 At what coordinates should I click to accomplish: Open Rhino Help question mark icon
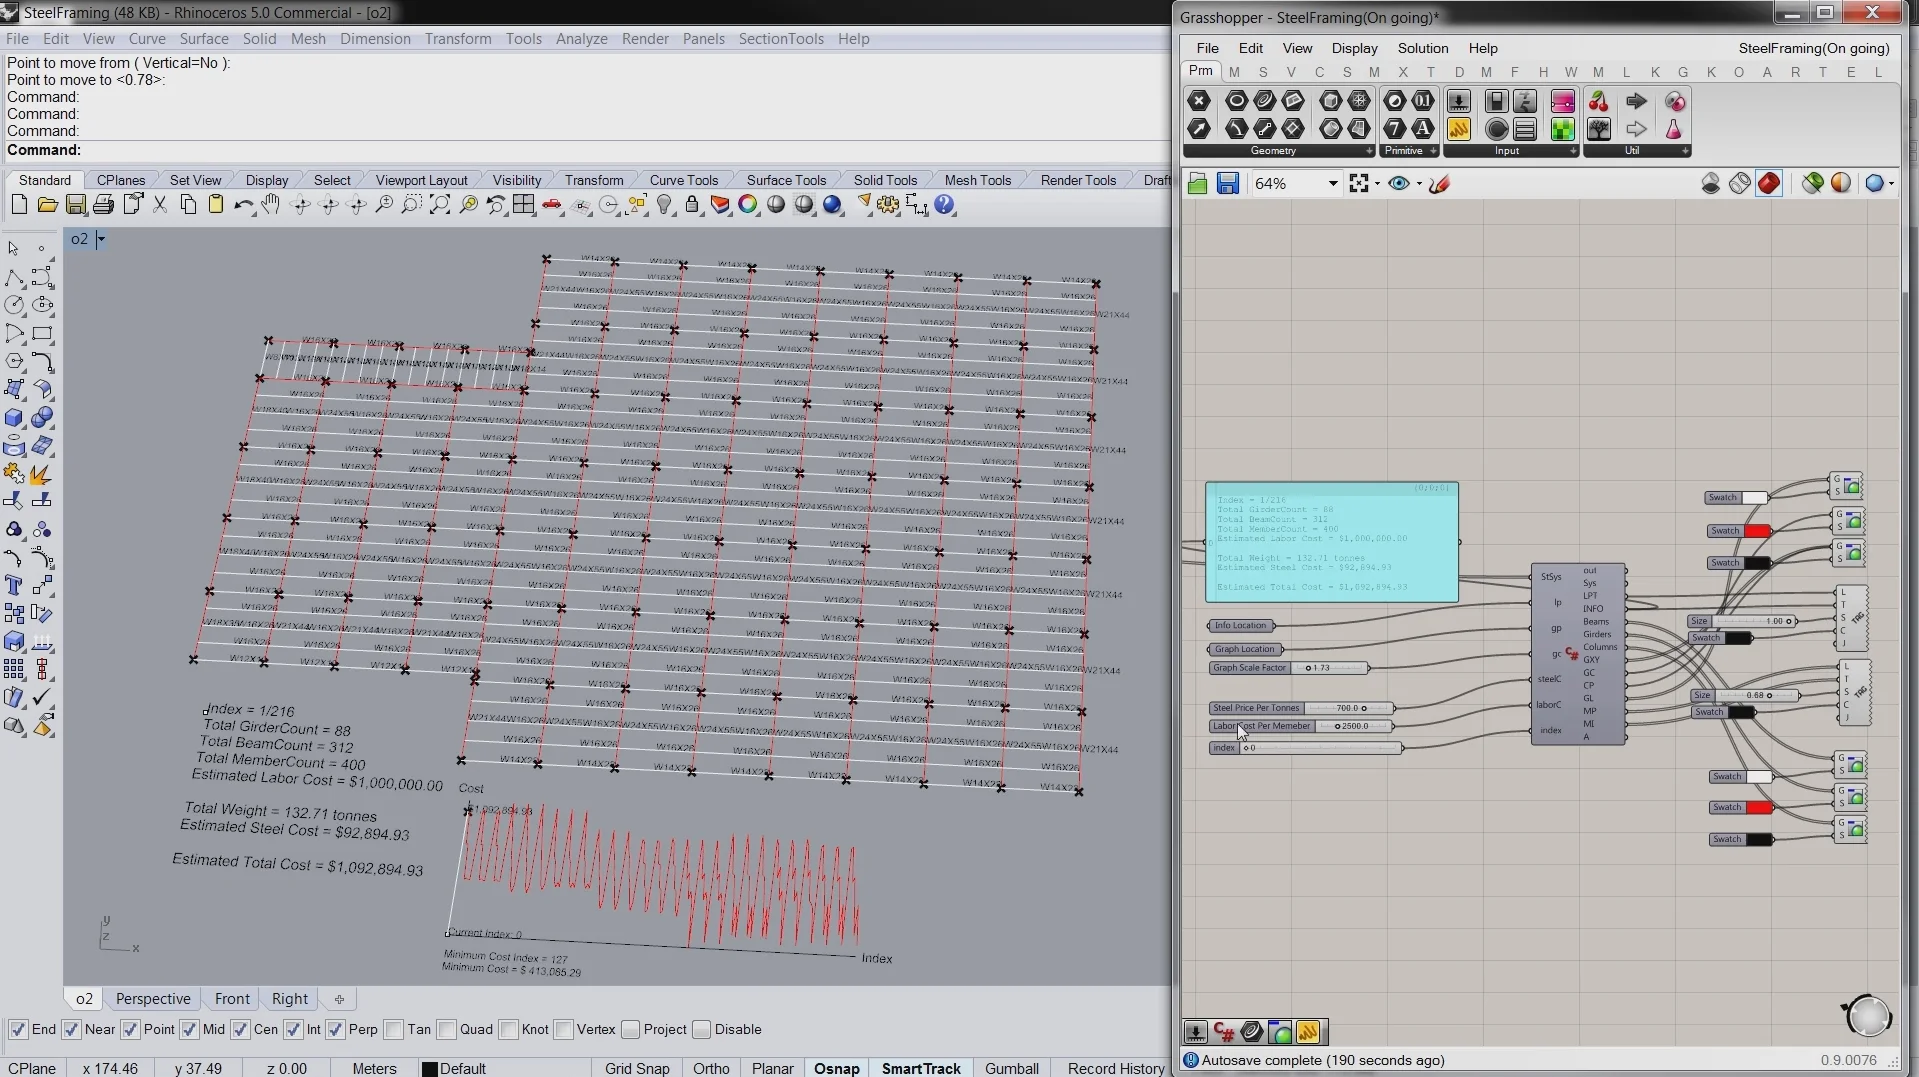945,205
